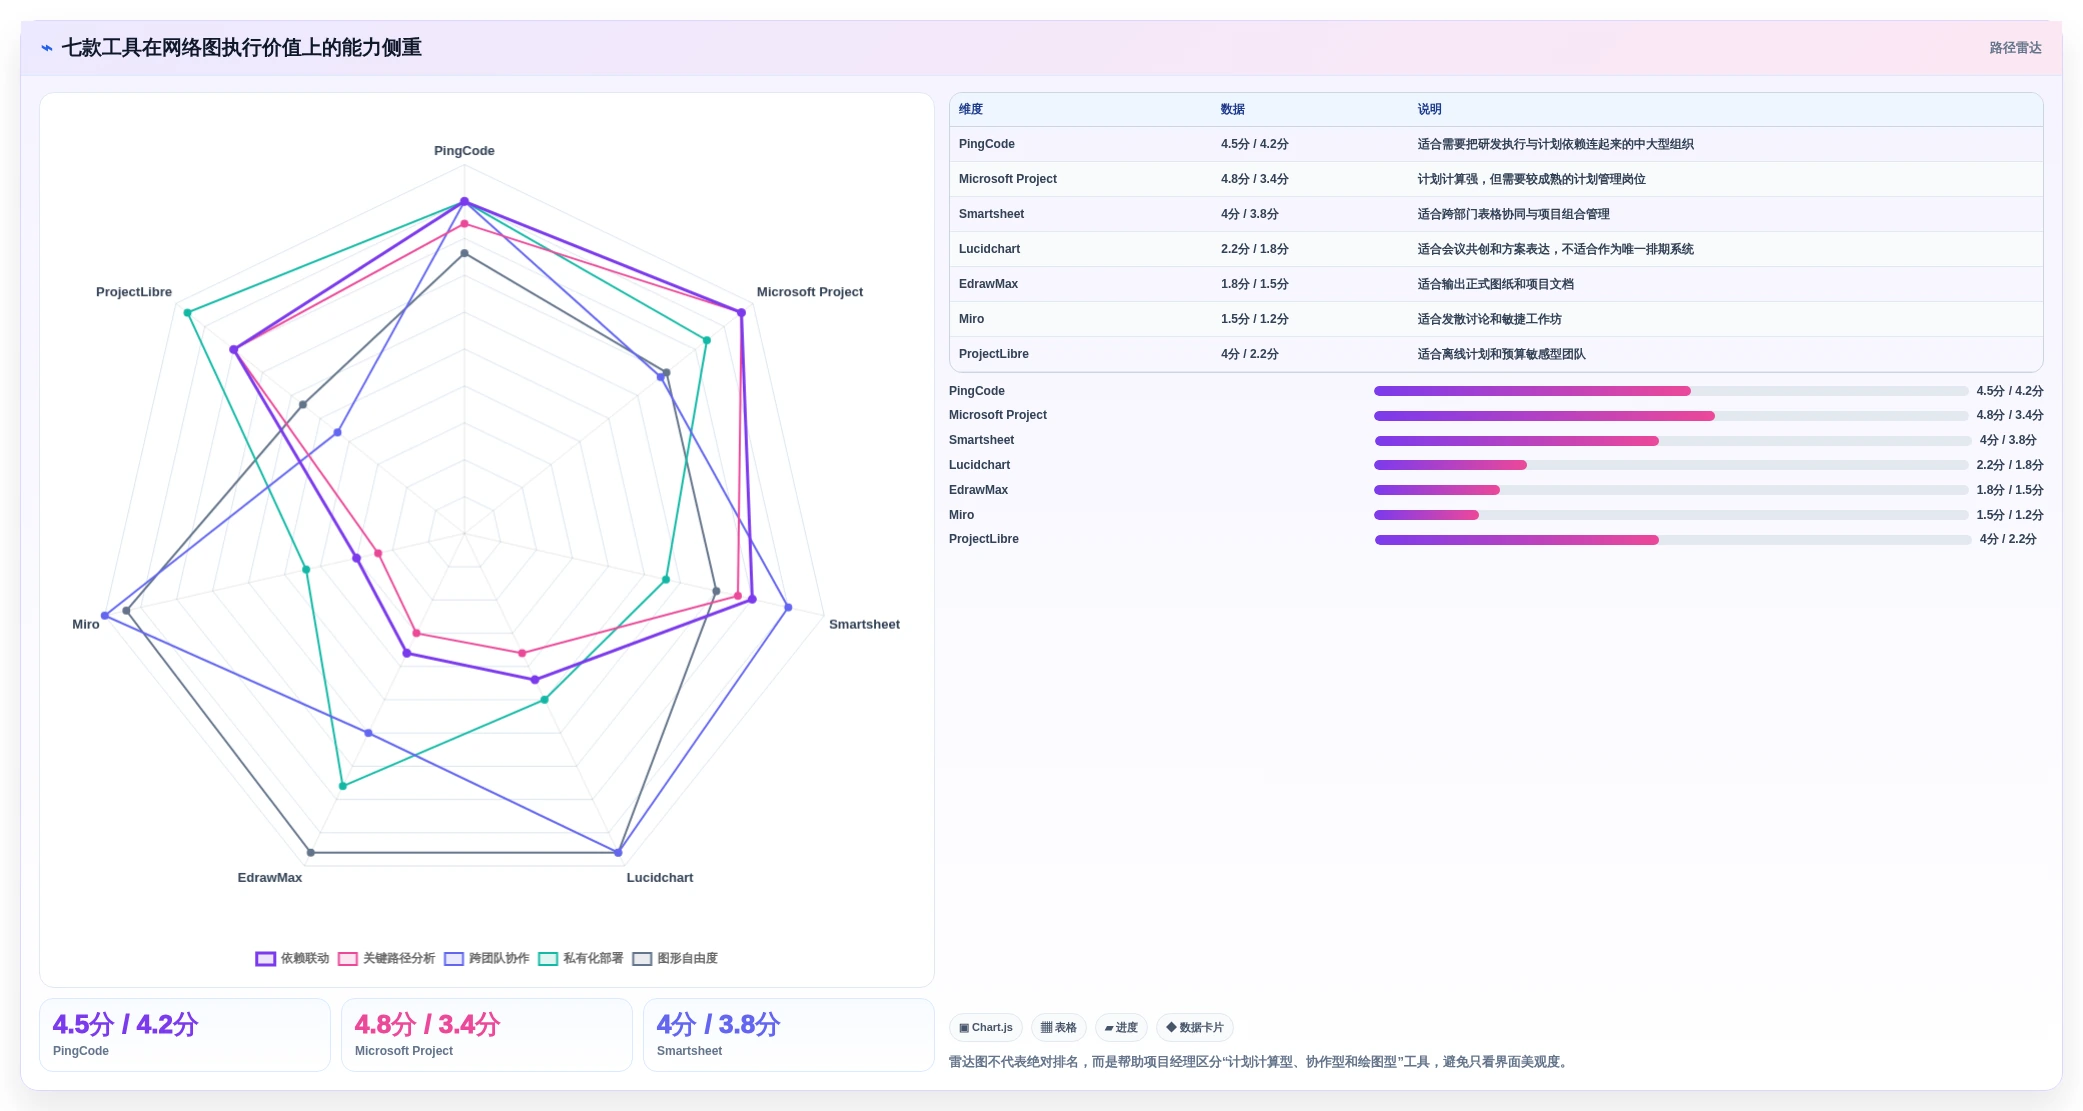2083x1111 pixels.
Task: Click the 维度 column header
Action: [971, 109]
